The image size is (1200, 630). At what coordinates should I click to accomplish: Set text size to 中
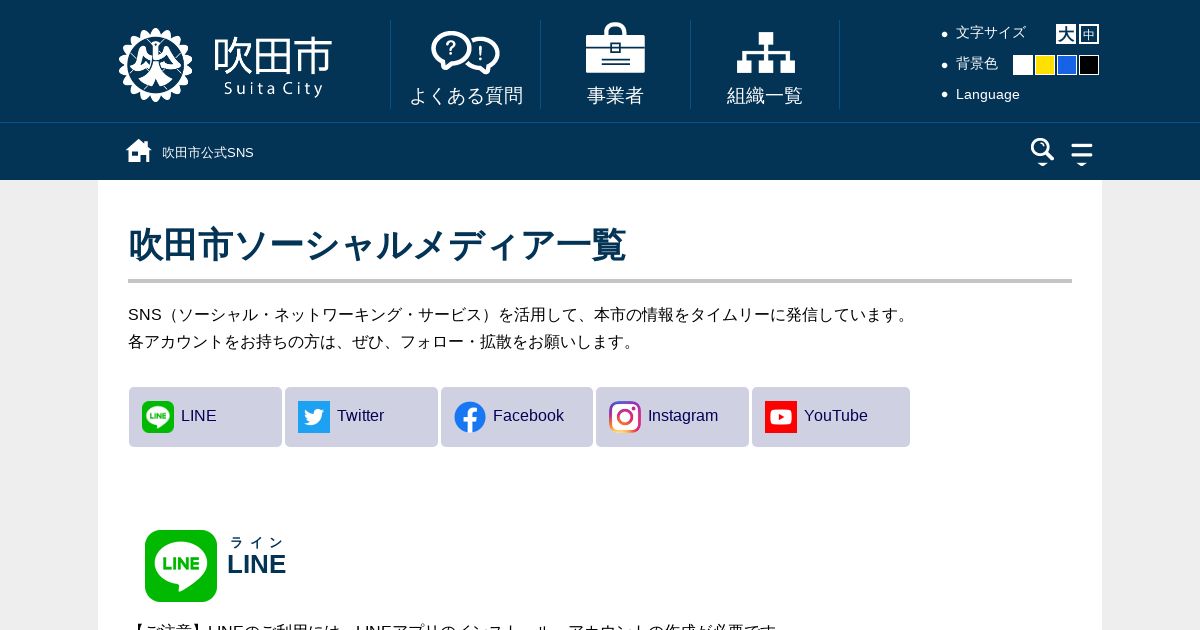[1089, 34]
